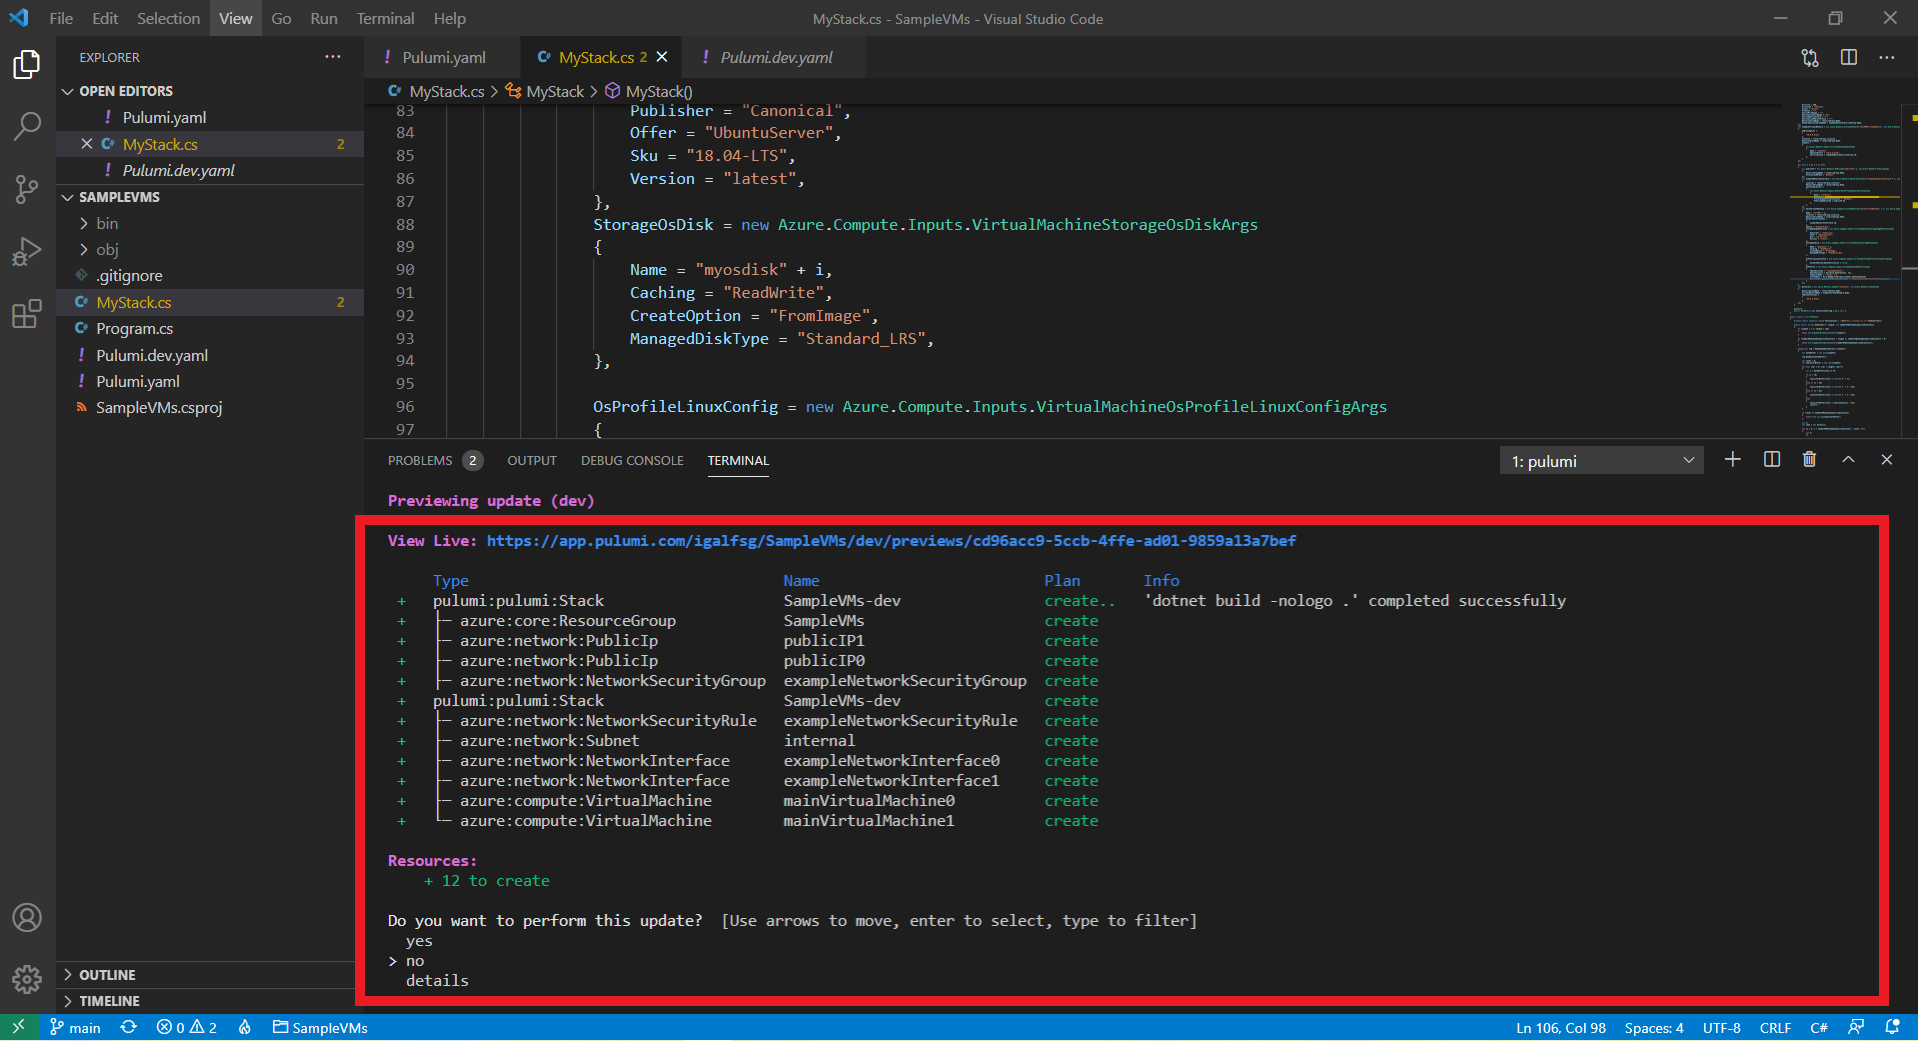The image size is (1918, 1041).
Task: Open the View menu
Action: point(236,18)
